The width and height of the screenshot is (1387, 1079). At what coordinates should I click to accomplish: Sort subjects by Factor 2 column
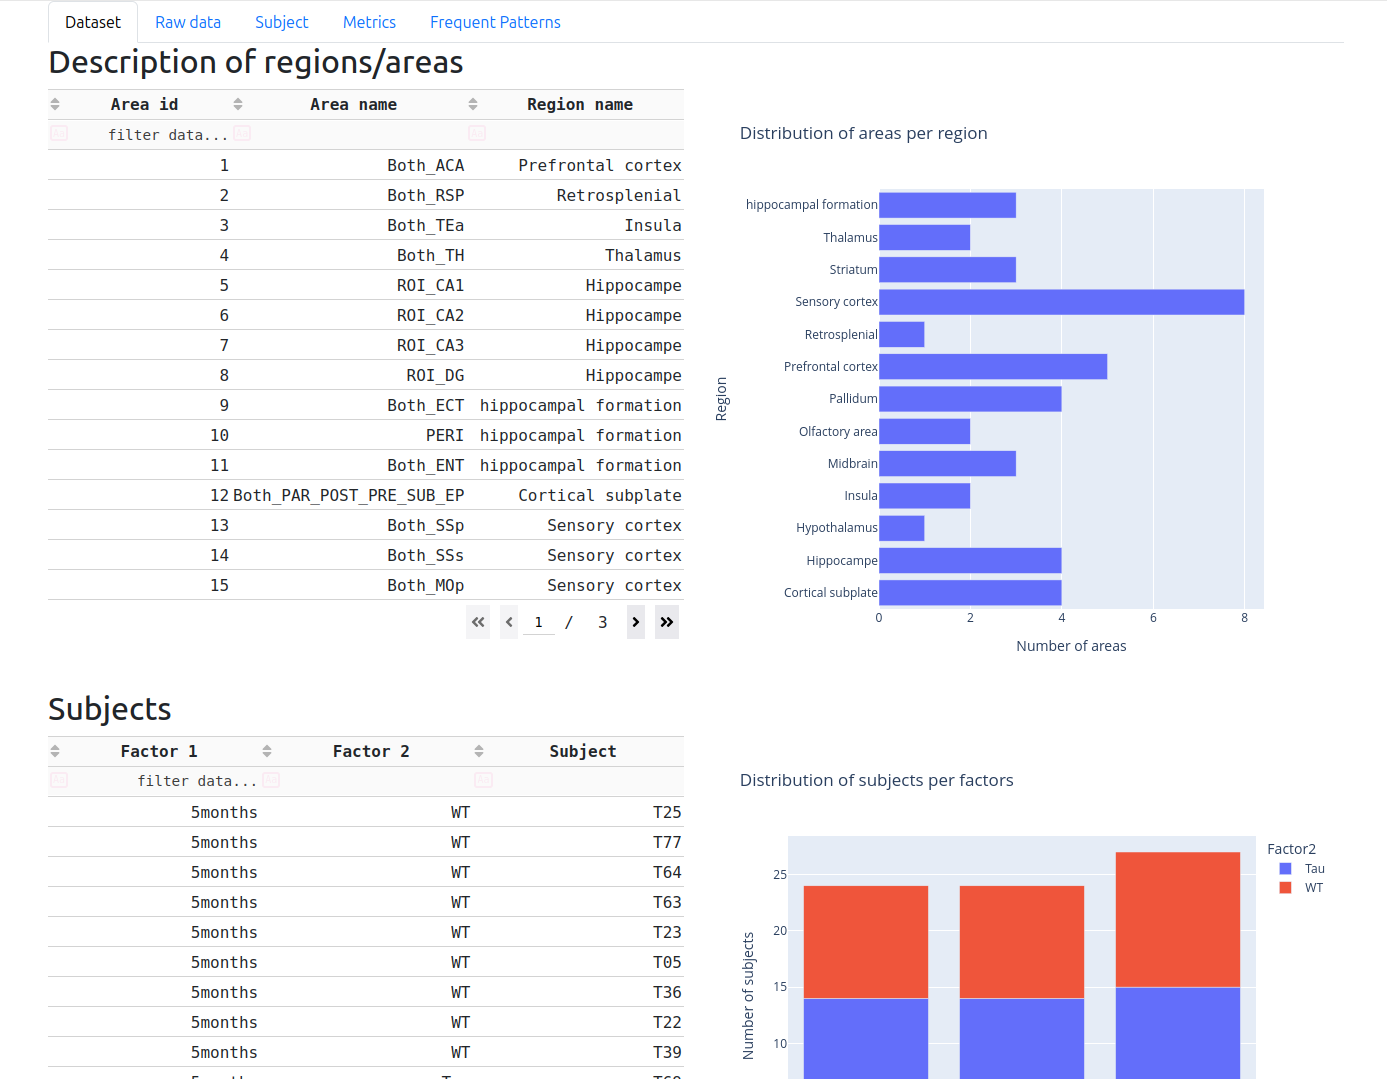267,751
